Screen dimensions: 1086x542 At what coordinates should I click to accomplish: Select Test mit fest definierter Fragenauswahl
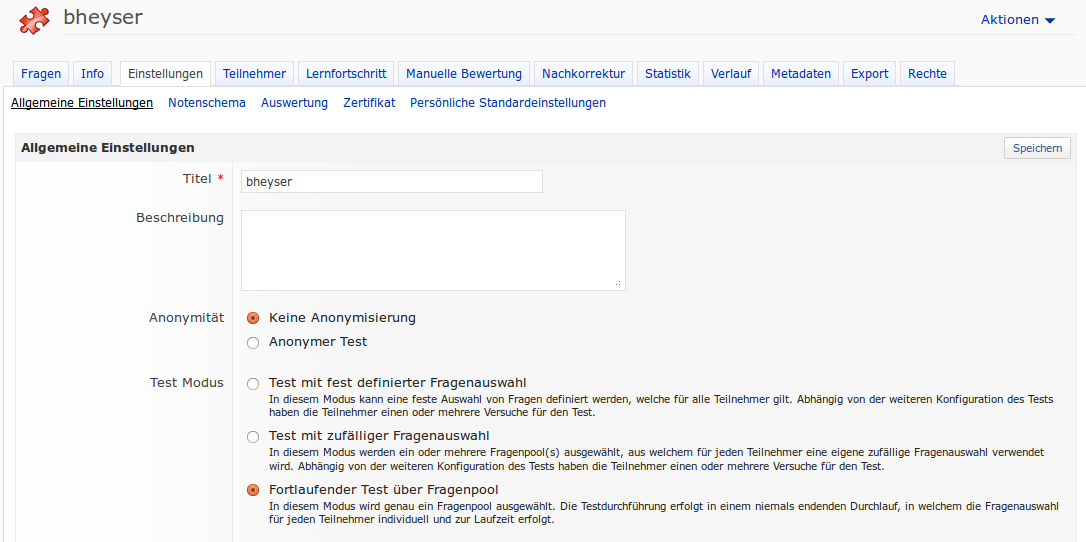253,383
